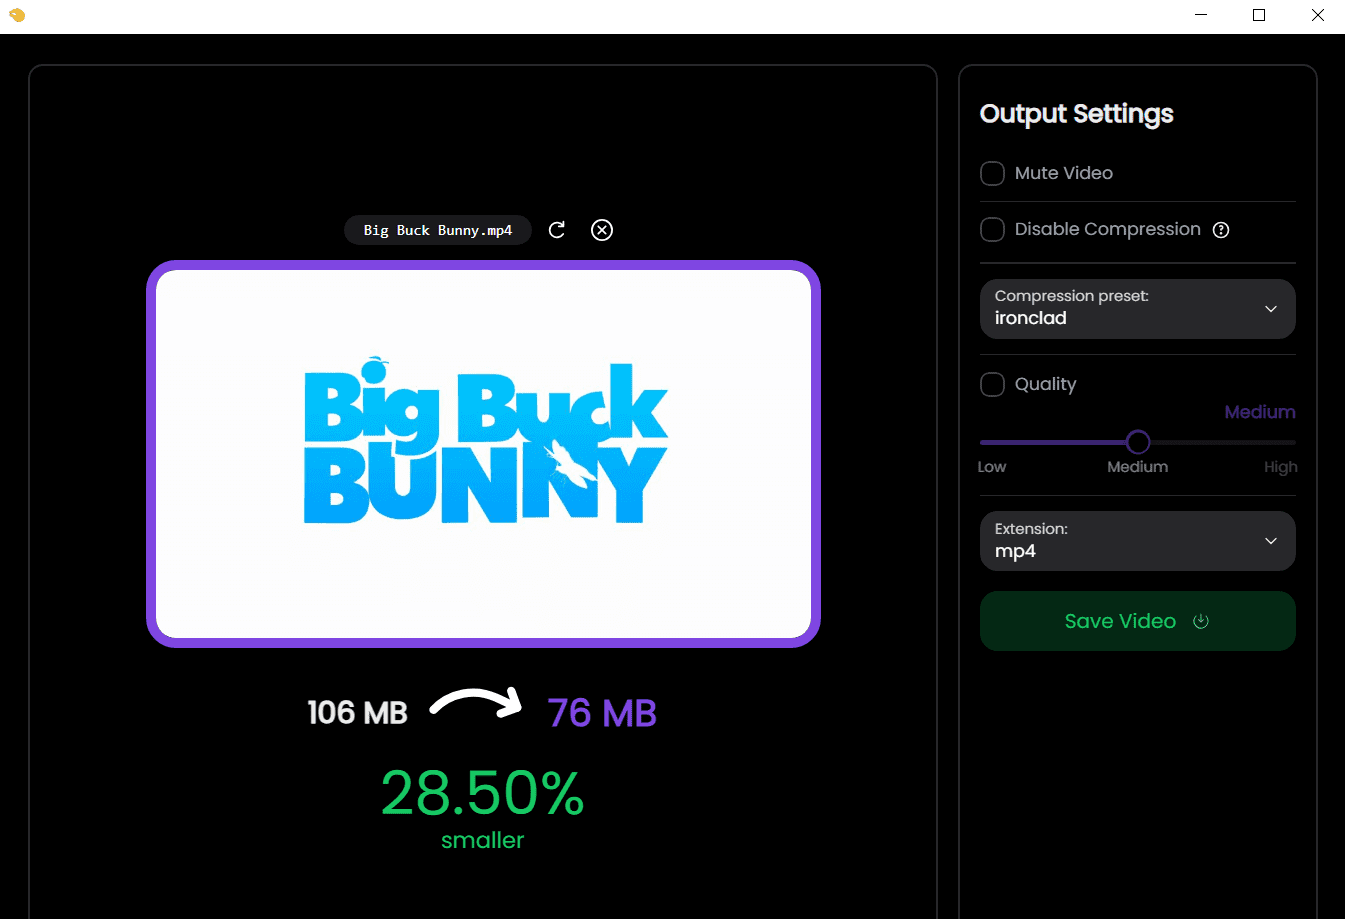The image size is (1350, 919).
Task: Set quality slider to Low end
Action: (982, 442)
